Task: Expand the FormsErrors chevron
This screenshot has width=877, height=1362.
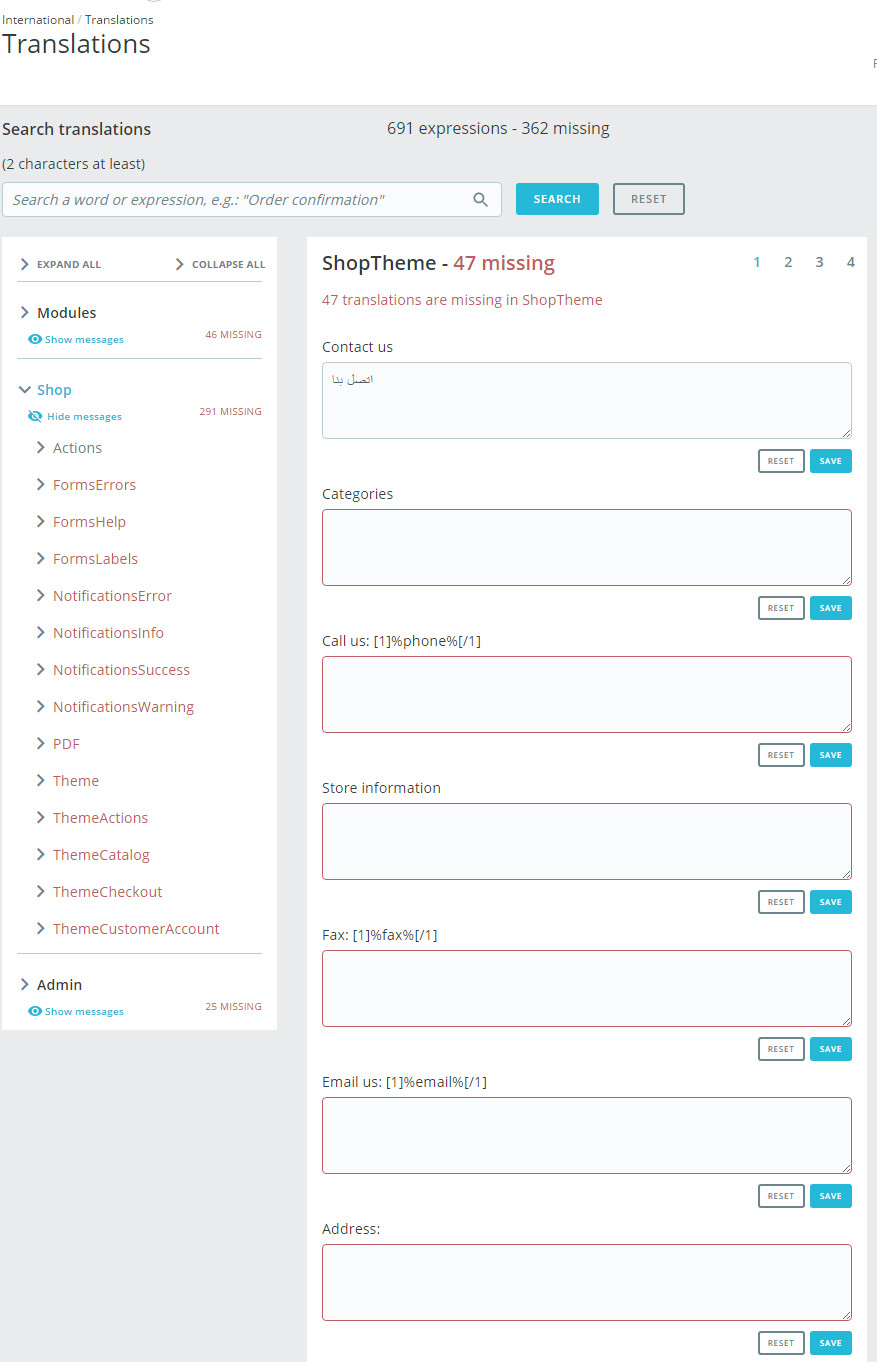Action: [41, 485]
